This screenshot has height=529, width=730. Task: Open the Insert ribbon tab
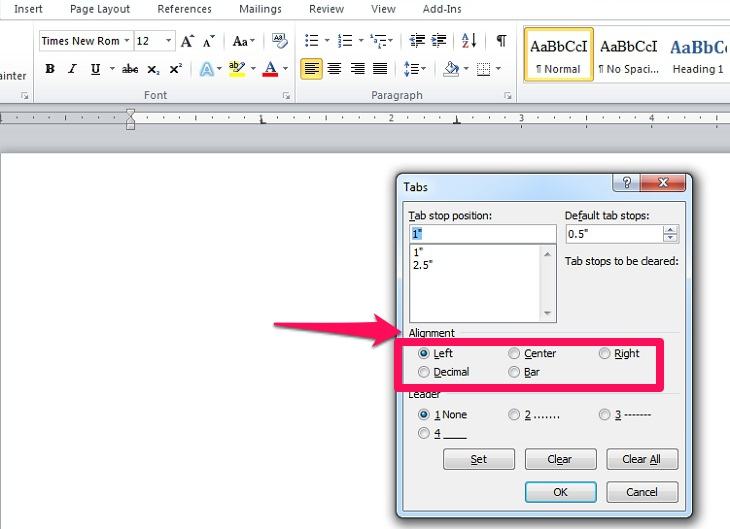tap(28, 9)
